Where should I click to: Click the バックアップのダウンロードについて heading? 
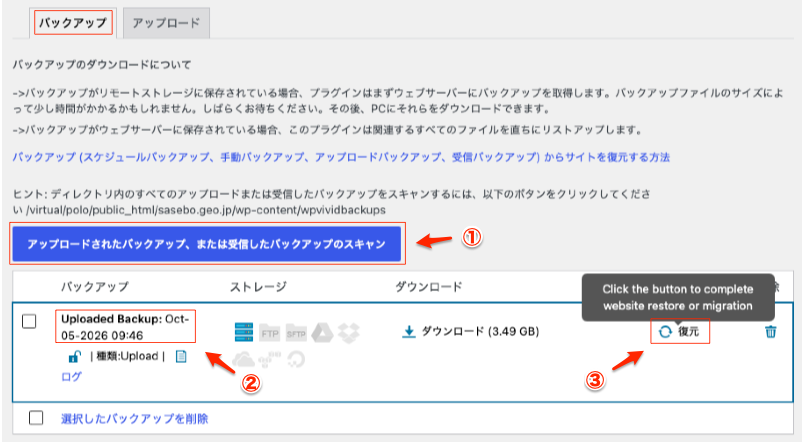coord(102,65)
